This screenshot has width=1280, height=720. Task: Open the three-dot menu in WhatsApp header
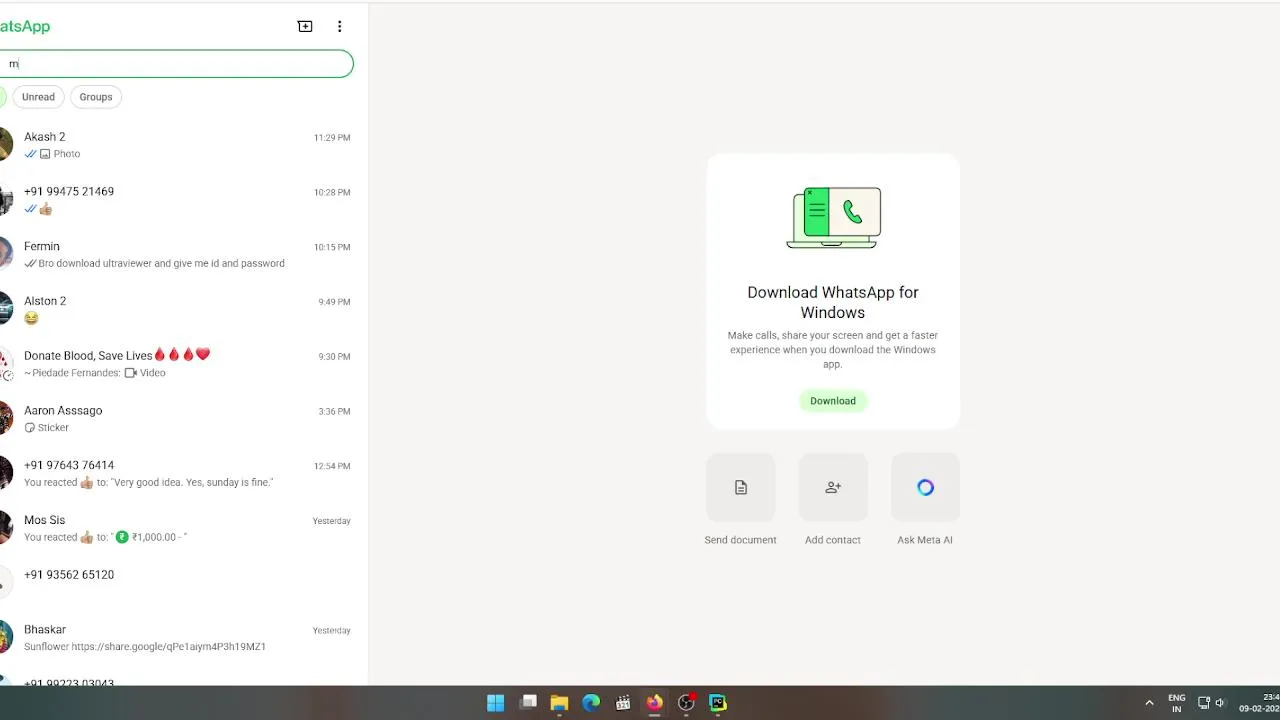tap(339, 26)
